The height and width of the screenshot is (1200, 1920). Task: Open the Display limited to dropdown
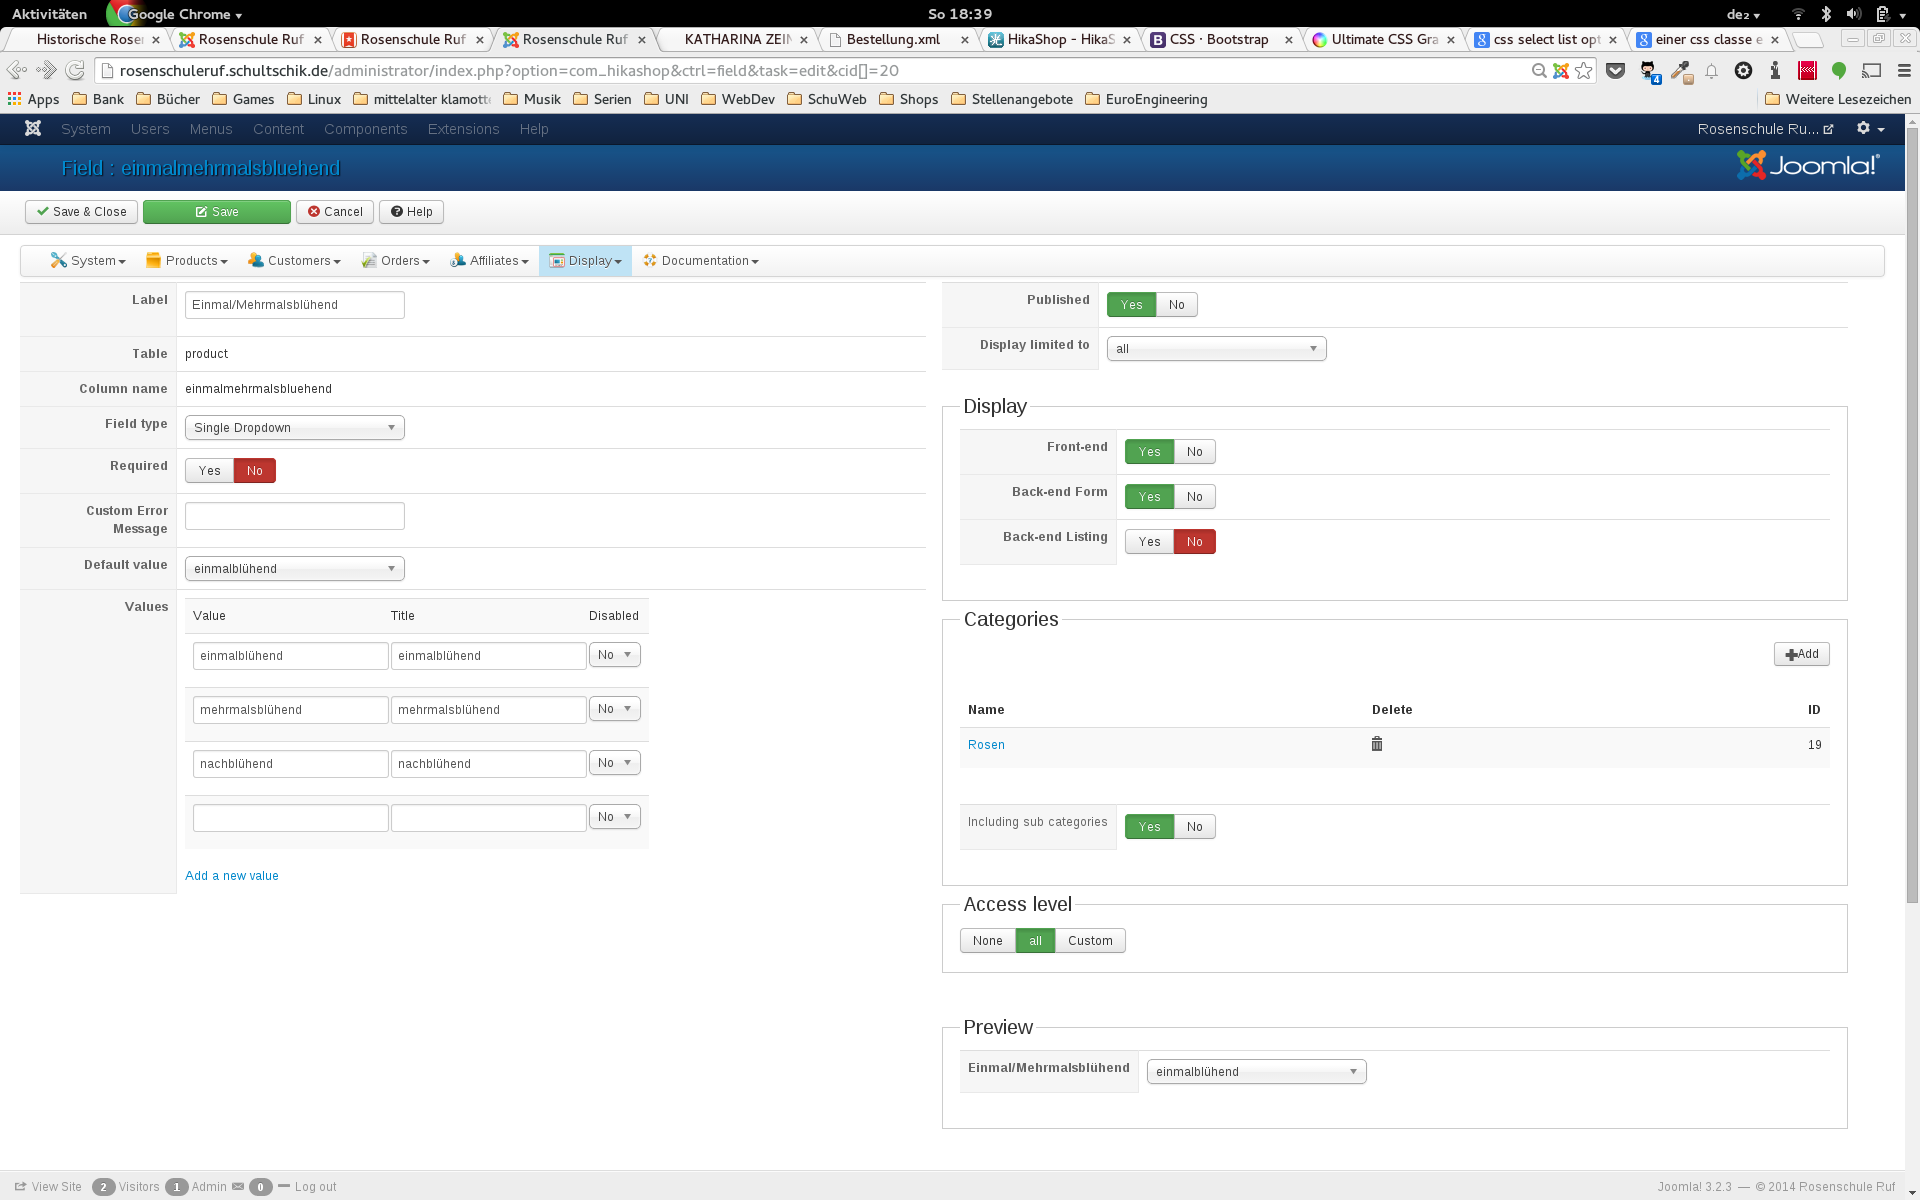(x=1216, y=349)
